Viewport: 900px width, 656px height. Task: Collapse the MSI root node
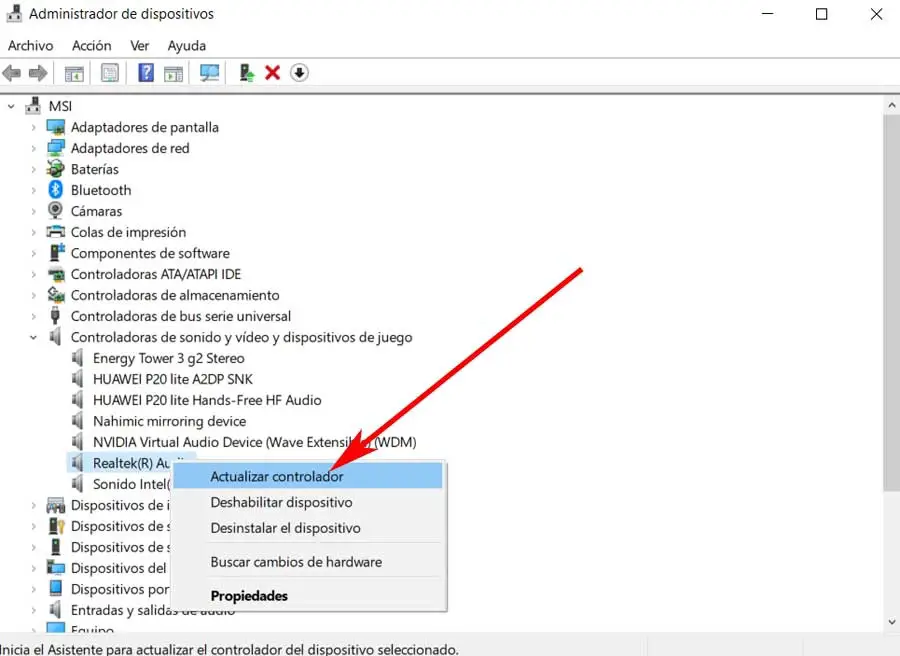point(11,106)
